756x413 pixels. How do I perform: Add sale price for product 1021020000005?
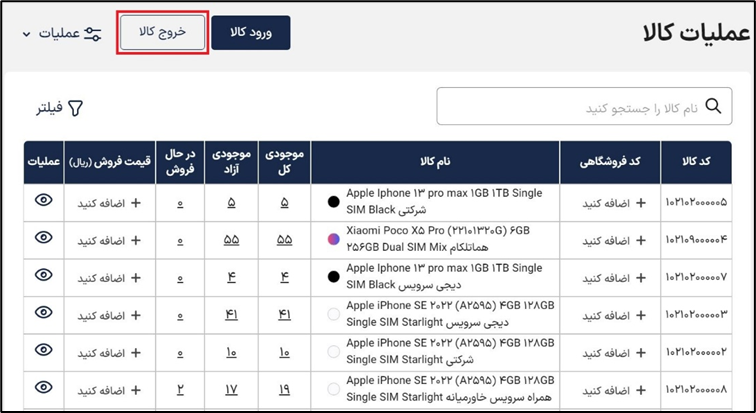[109, 203]
